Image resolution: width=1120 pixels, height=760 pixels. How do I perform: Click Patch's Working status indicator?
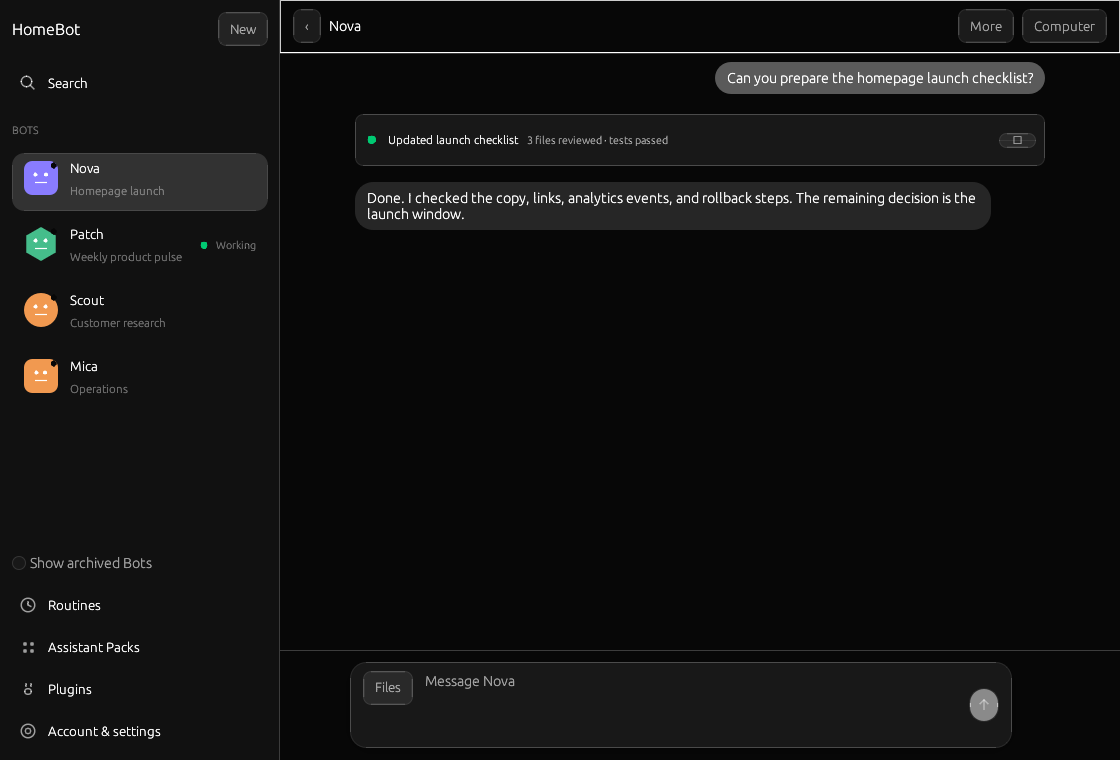pyautogui.click(x=229, y=245)
